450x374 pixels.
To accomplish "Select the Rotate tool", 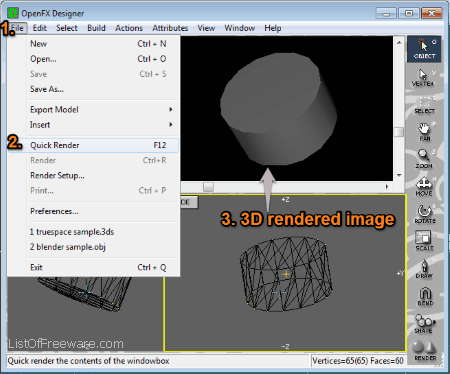I will 424,214.
